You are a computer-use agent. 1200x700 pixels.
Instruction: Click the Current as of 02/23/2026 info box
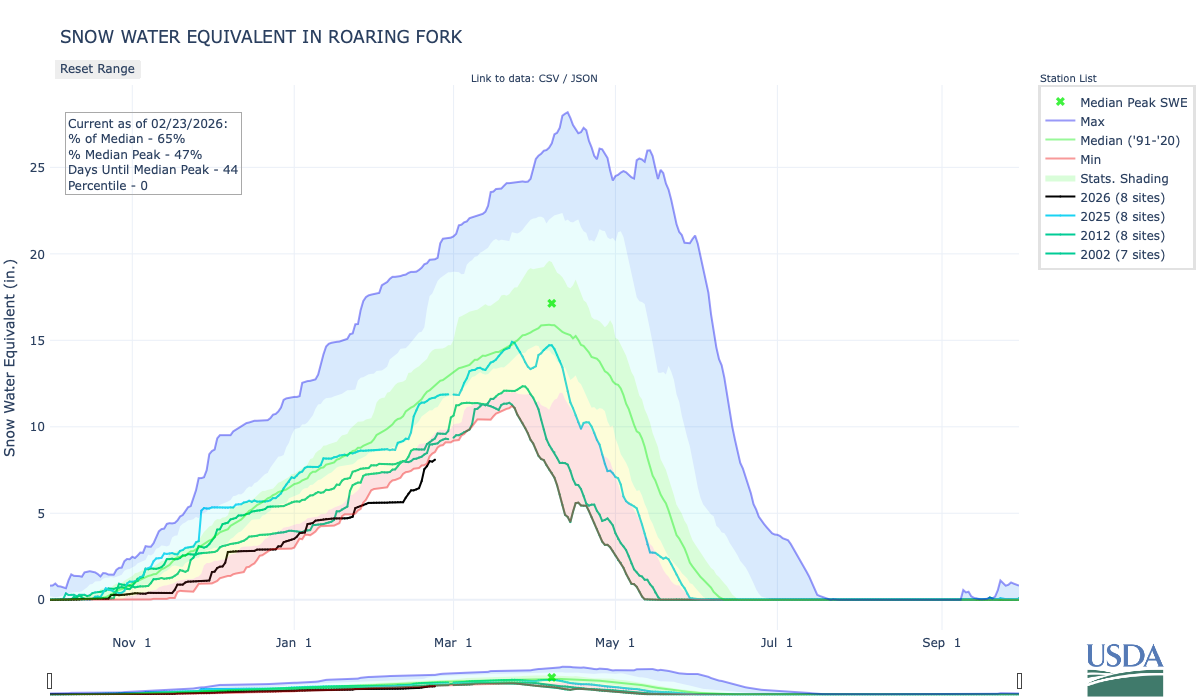(153, 154)
